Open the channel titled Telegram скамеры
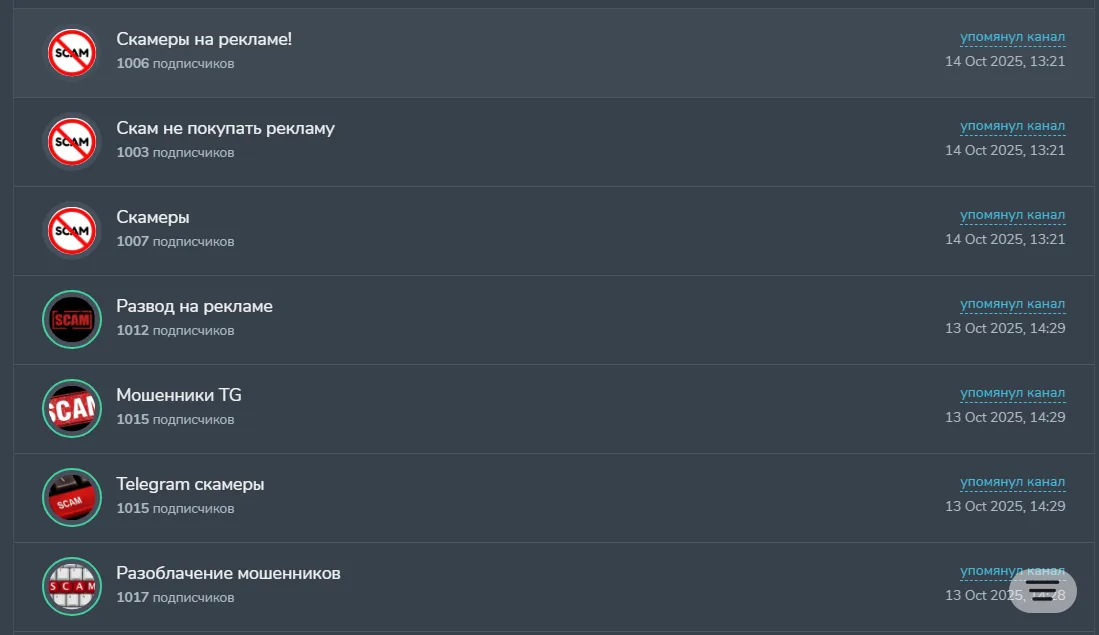Image resolution: width=1099 pixels, height=635 pixels. click(x=190, y=484)
